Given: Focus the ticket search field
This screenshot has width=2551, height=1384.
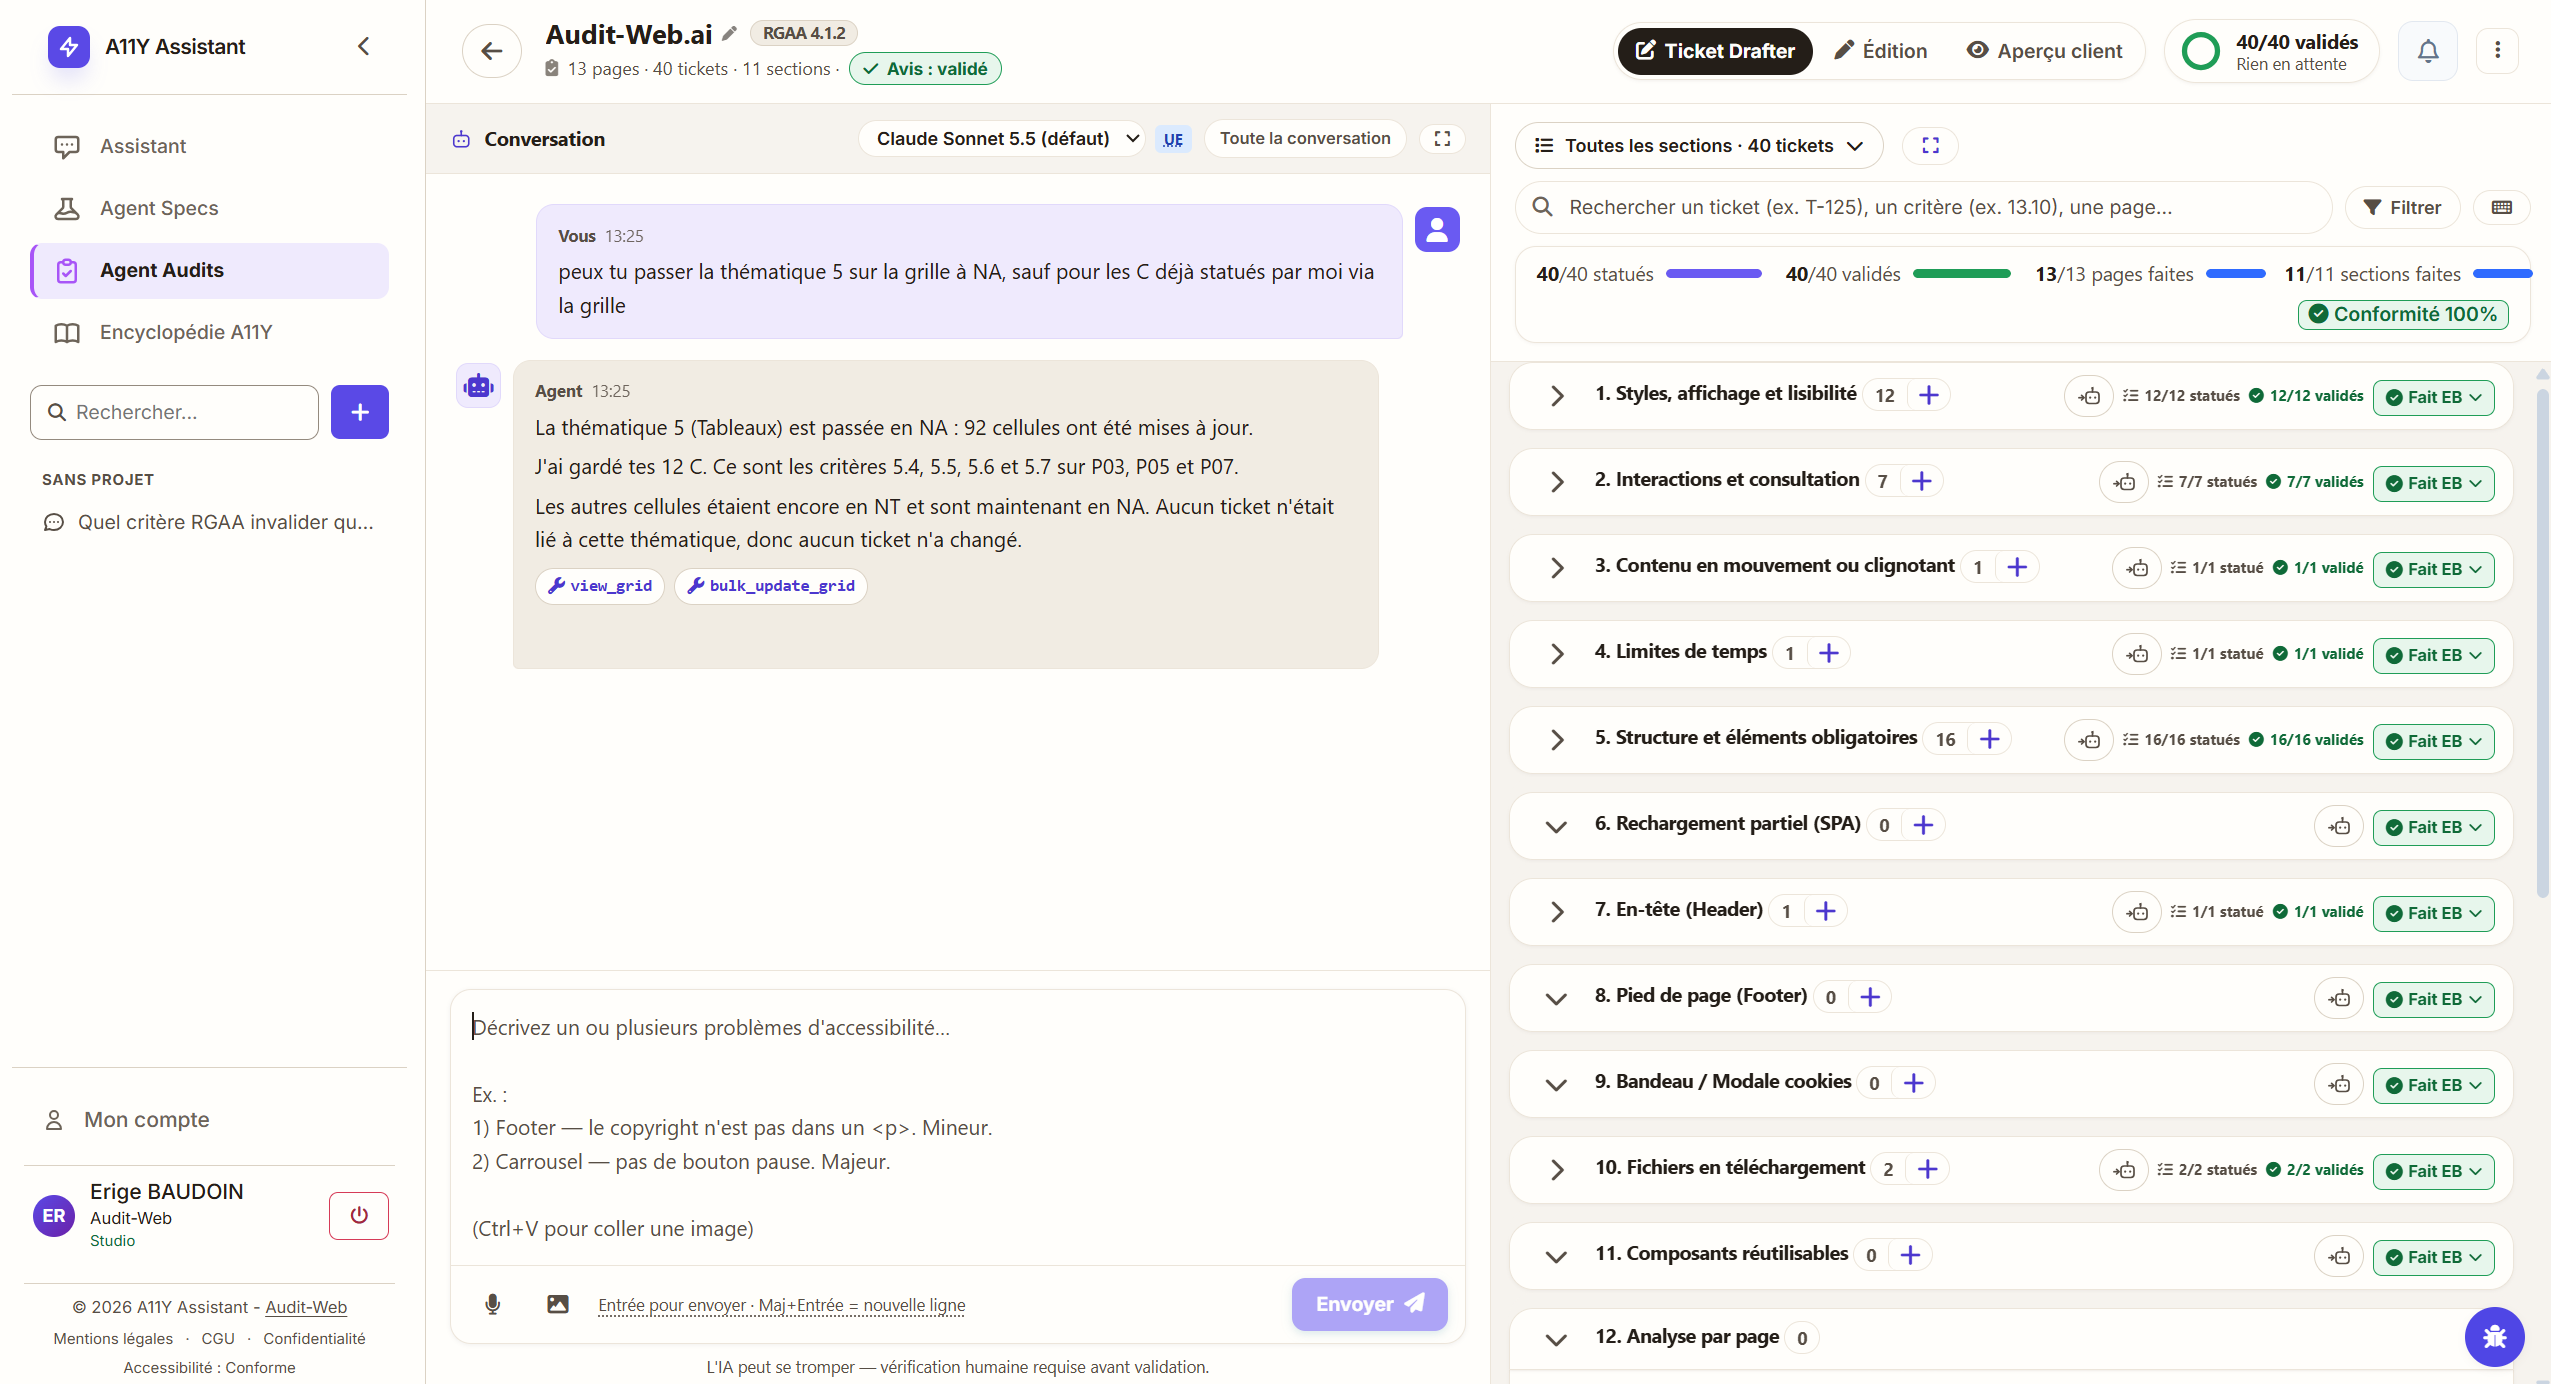Looking at the screenshot, I should pos(1924,207).
